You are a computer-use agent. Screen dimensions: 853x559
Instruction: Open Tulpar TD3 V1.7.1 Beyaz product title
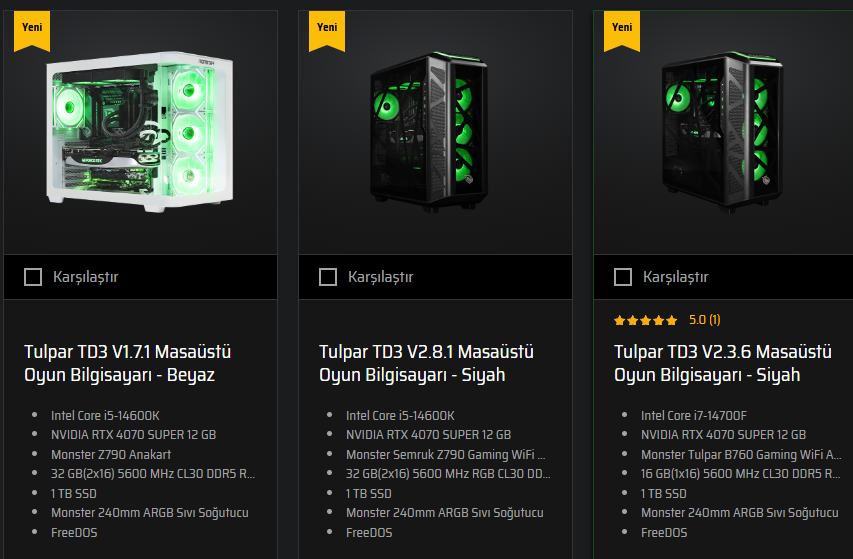(x=128, y=363)
